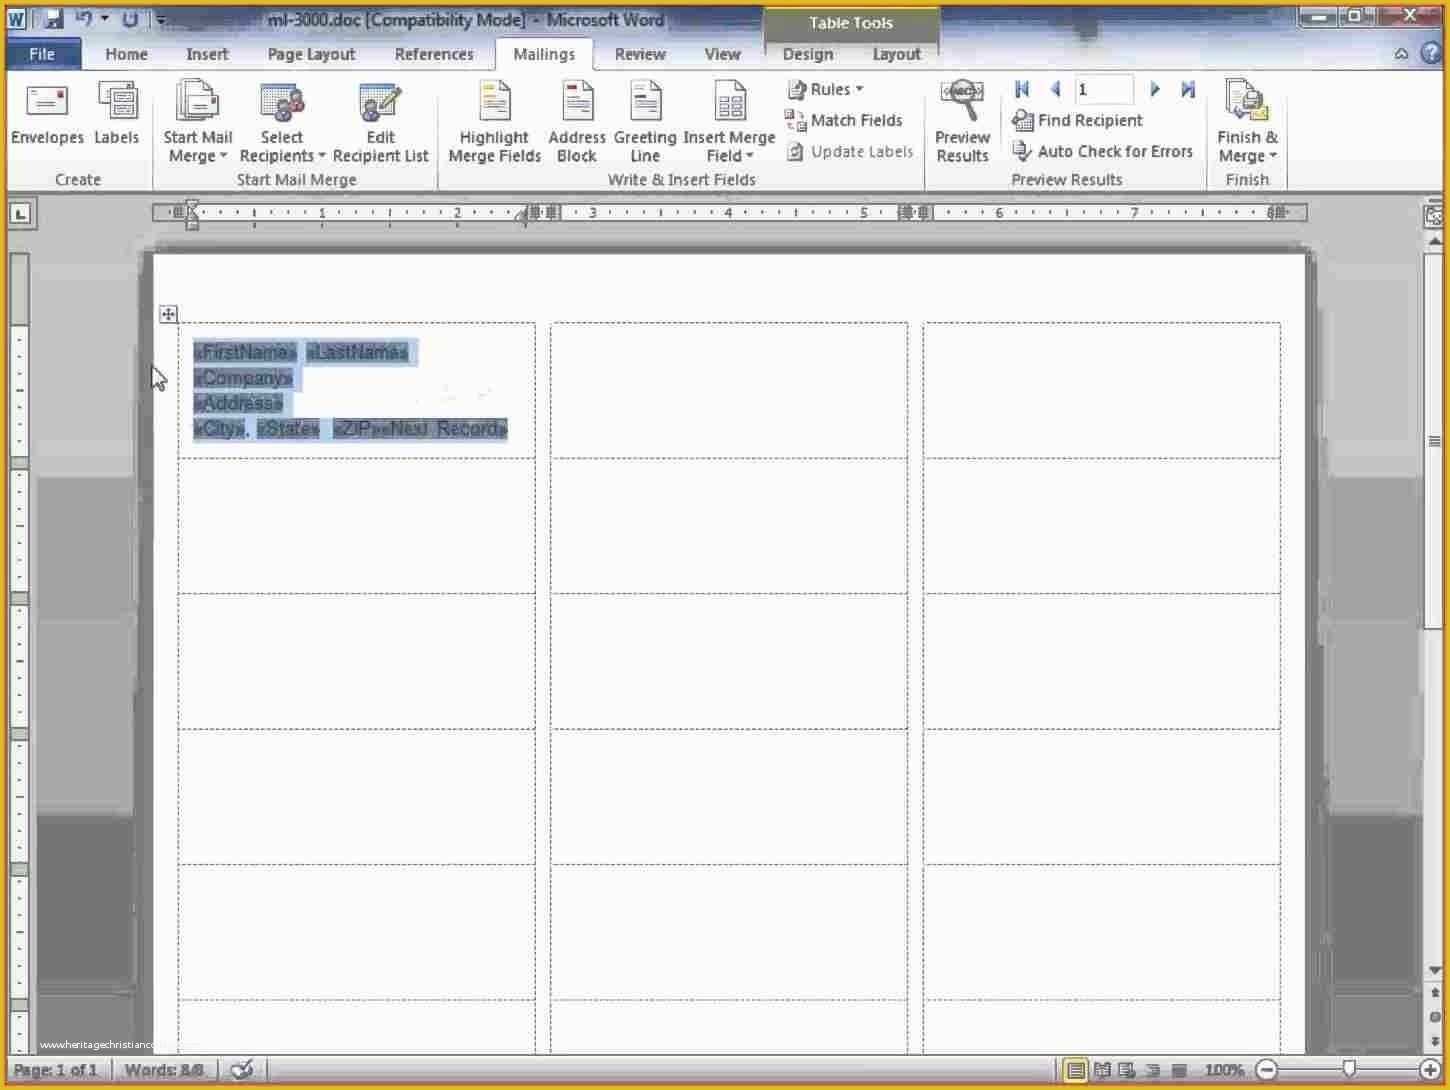Switch to the View tab
The height and width of the screenshot is (1090, 1450).
coord(722,54)
